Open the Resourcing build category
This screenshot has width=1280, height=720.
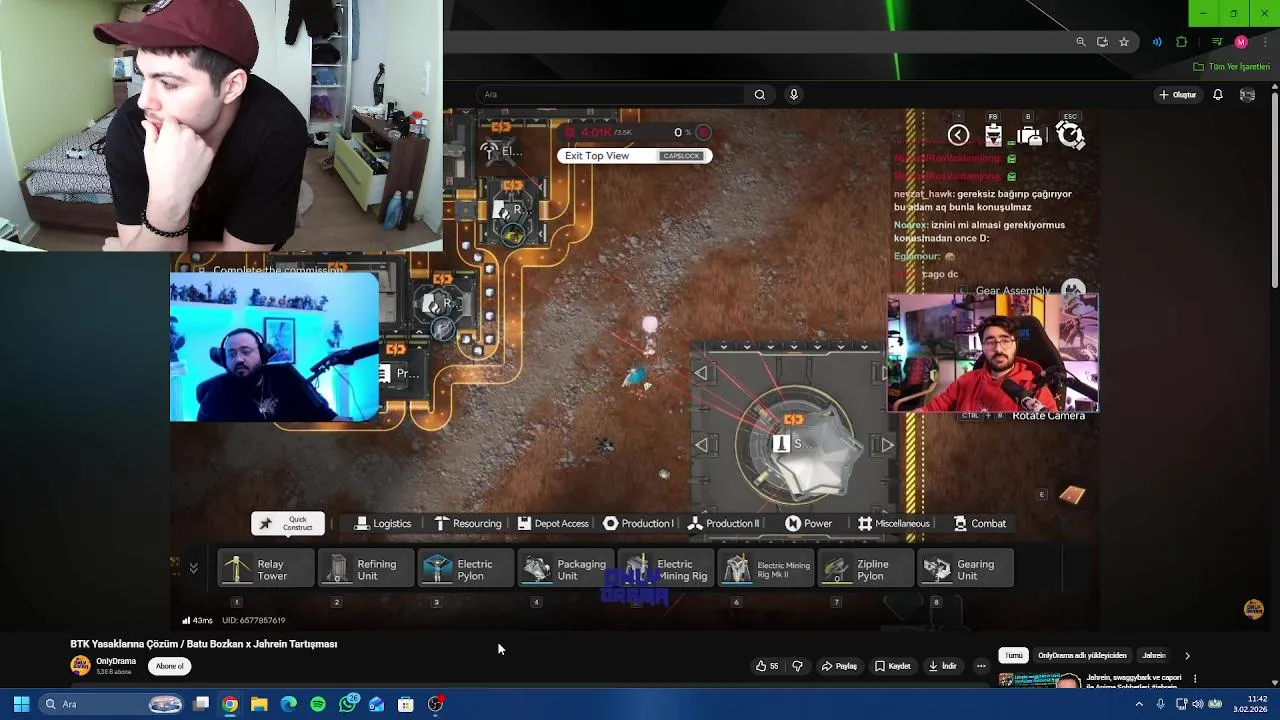(467, 524)
